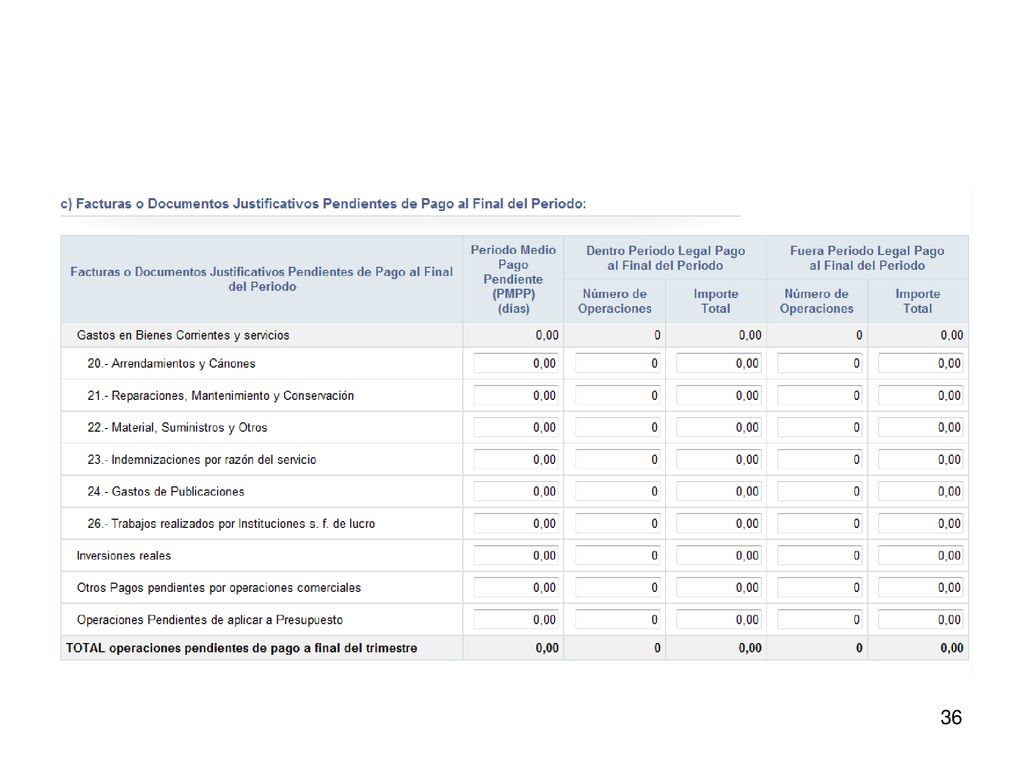
Task: Click Dentro Importe Total field for Trabajos realizados row
Action: (x=719, y=523)
